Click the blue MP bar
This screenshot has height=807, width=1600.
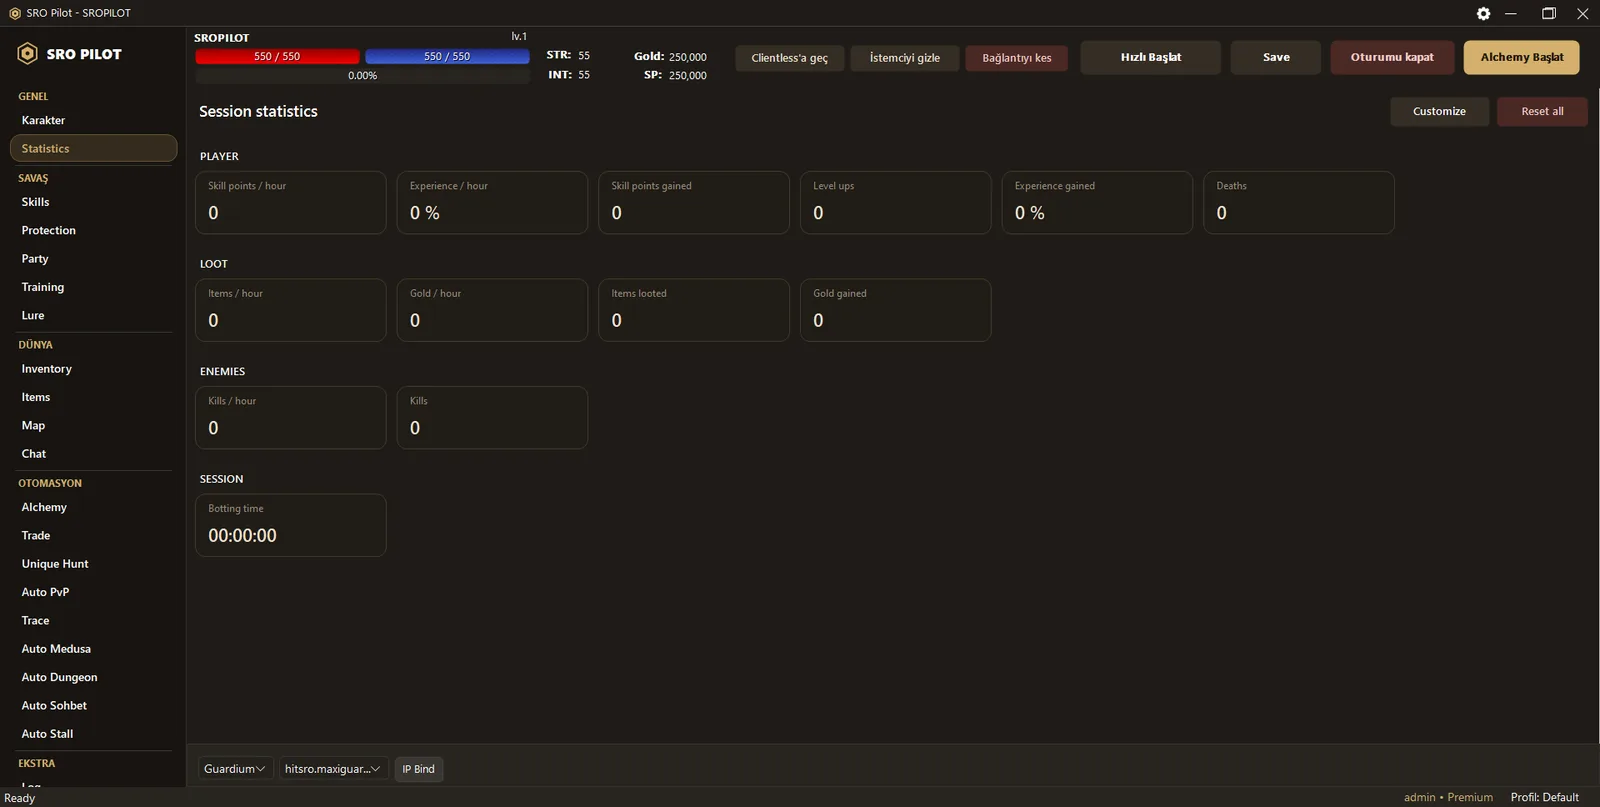tap(447, 56)
